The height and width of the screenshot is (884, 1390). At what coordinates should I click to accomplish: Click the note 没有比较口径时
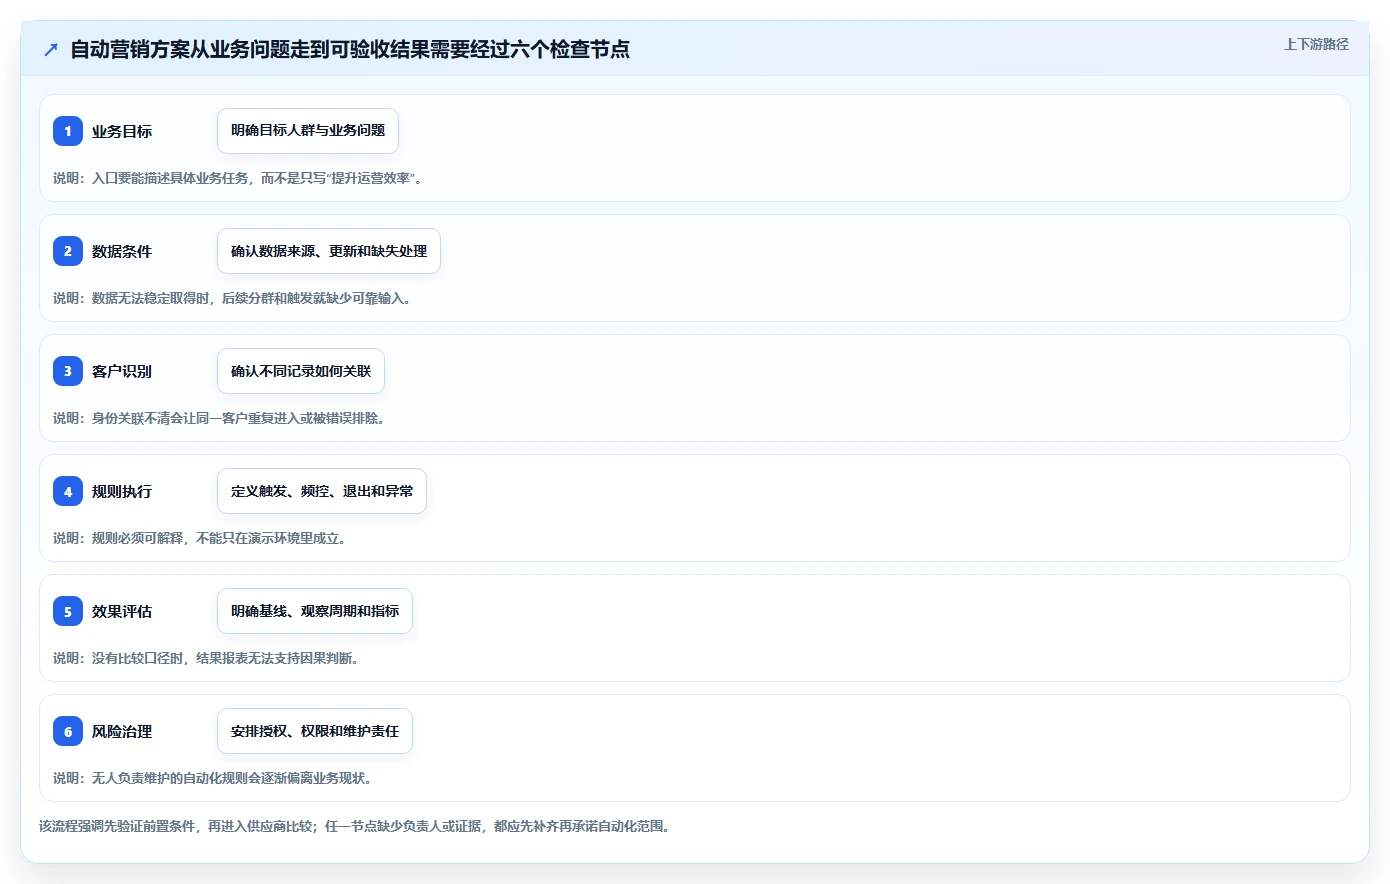(x=207, y=658)
